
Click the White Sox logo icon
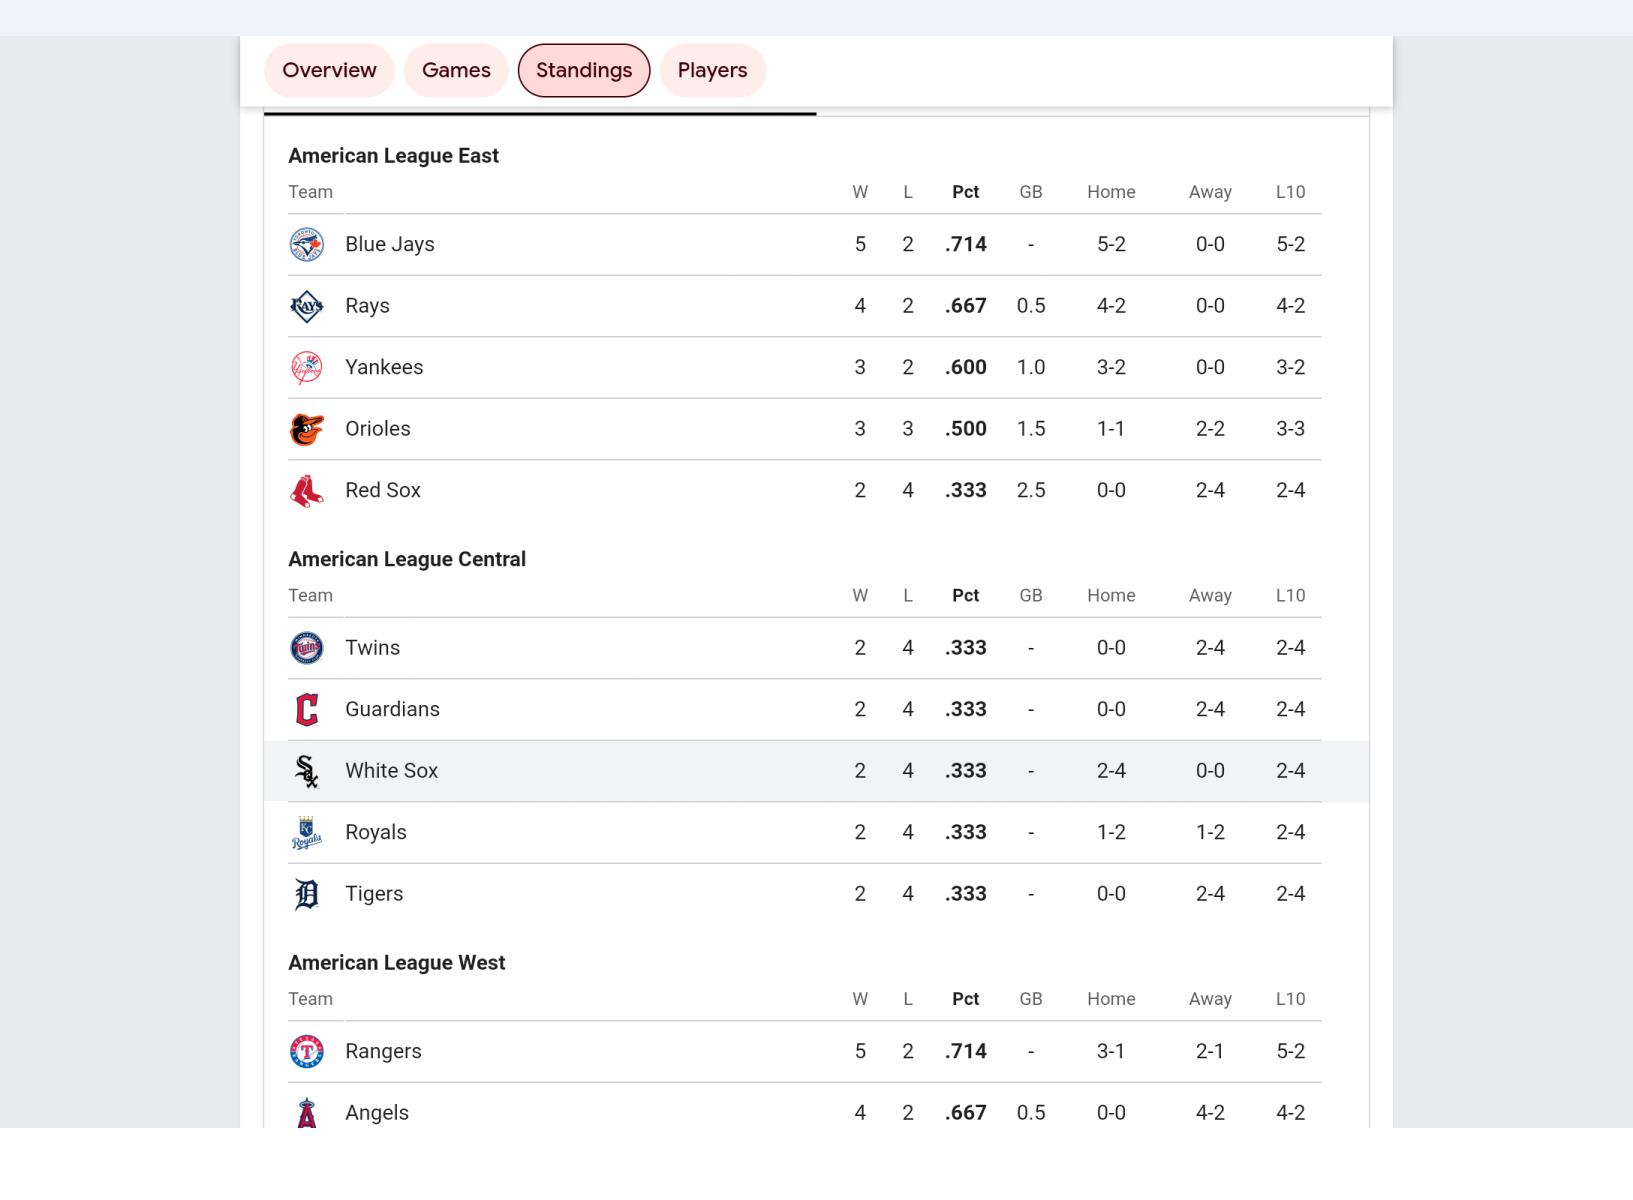tap(307, 771)
